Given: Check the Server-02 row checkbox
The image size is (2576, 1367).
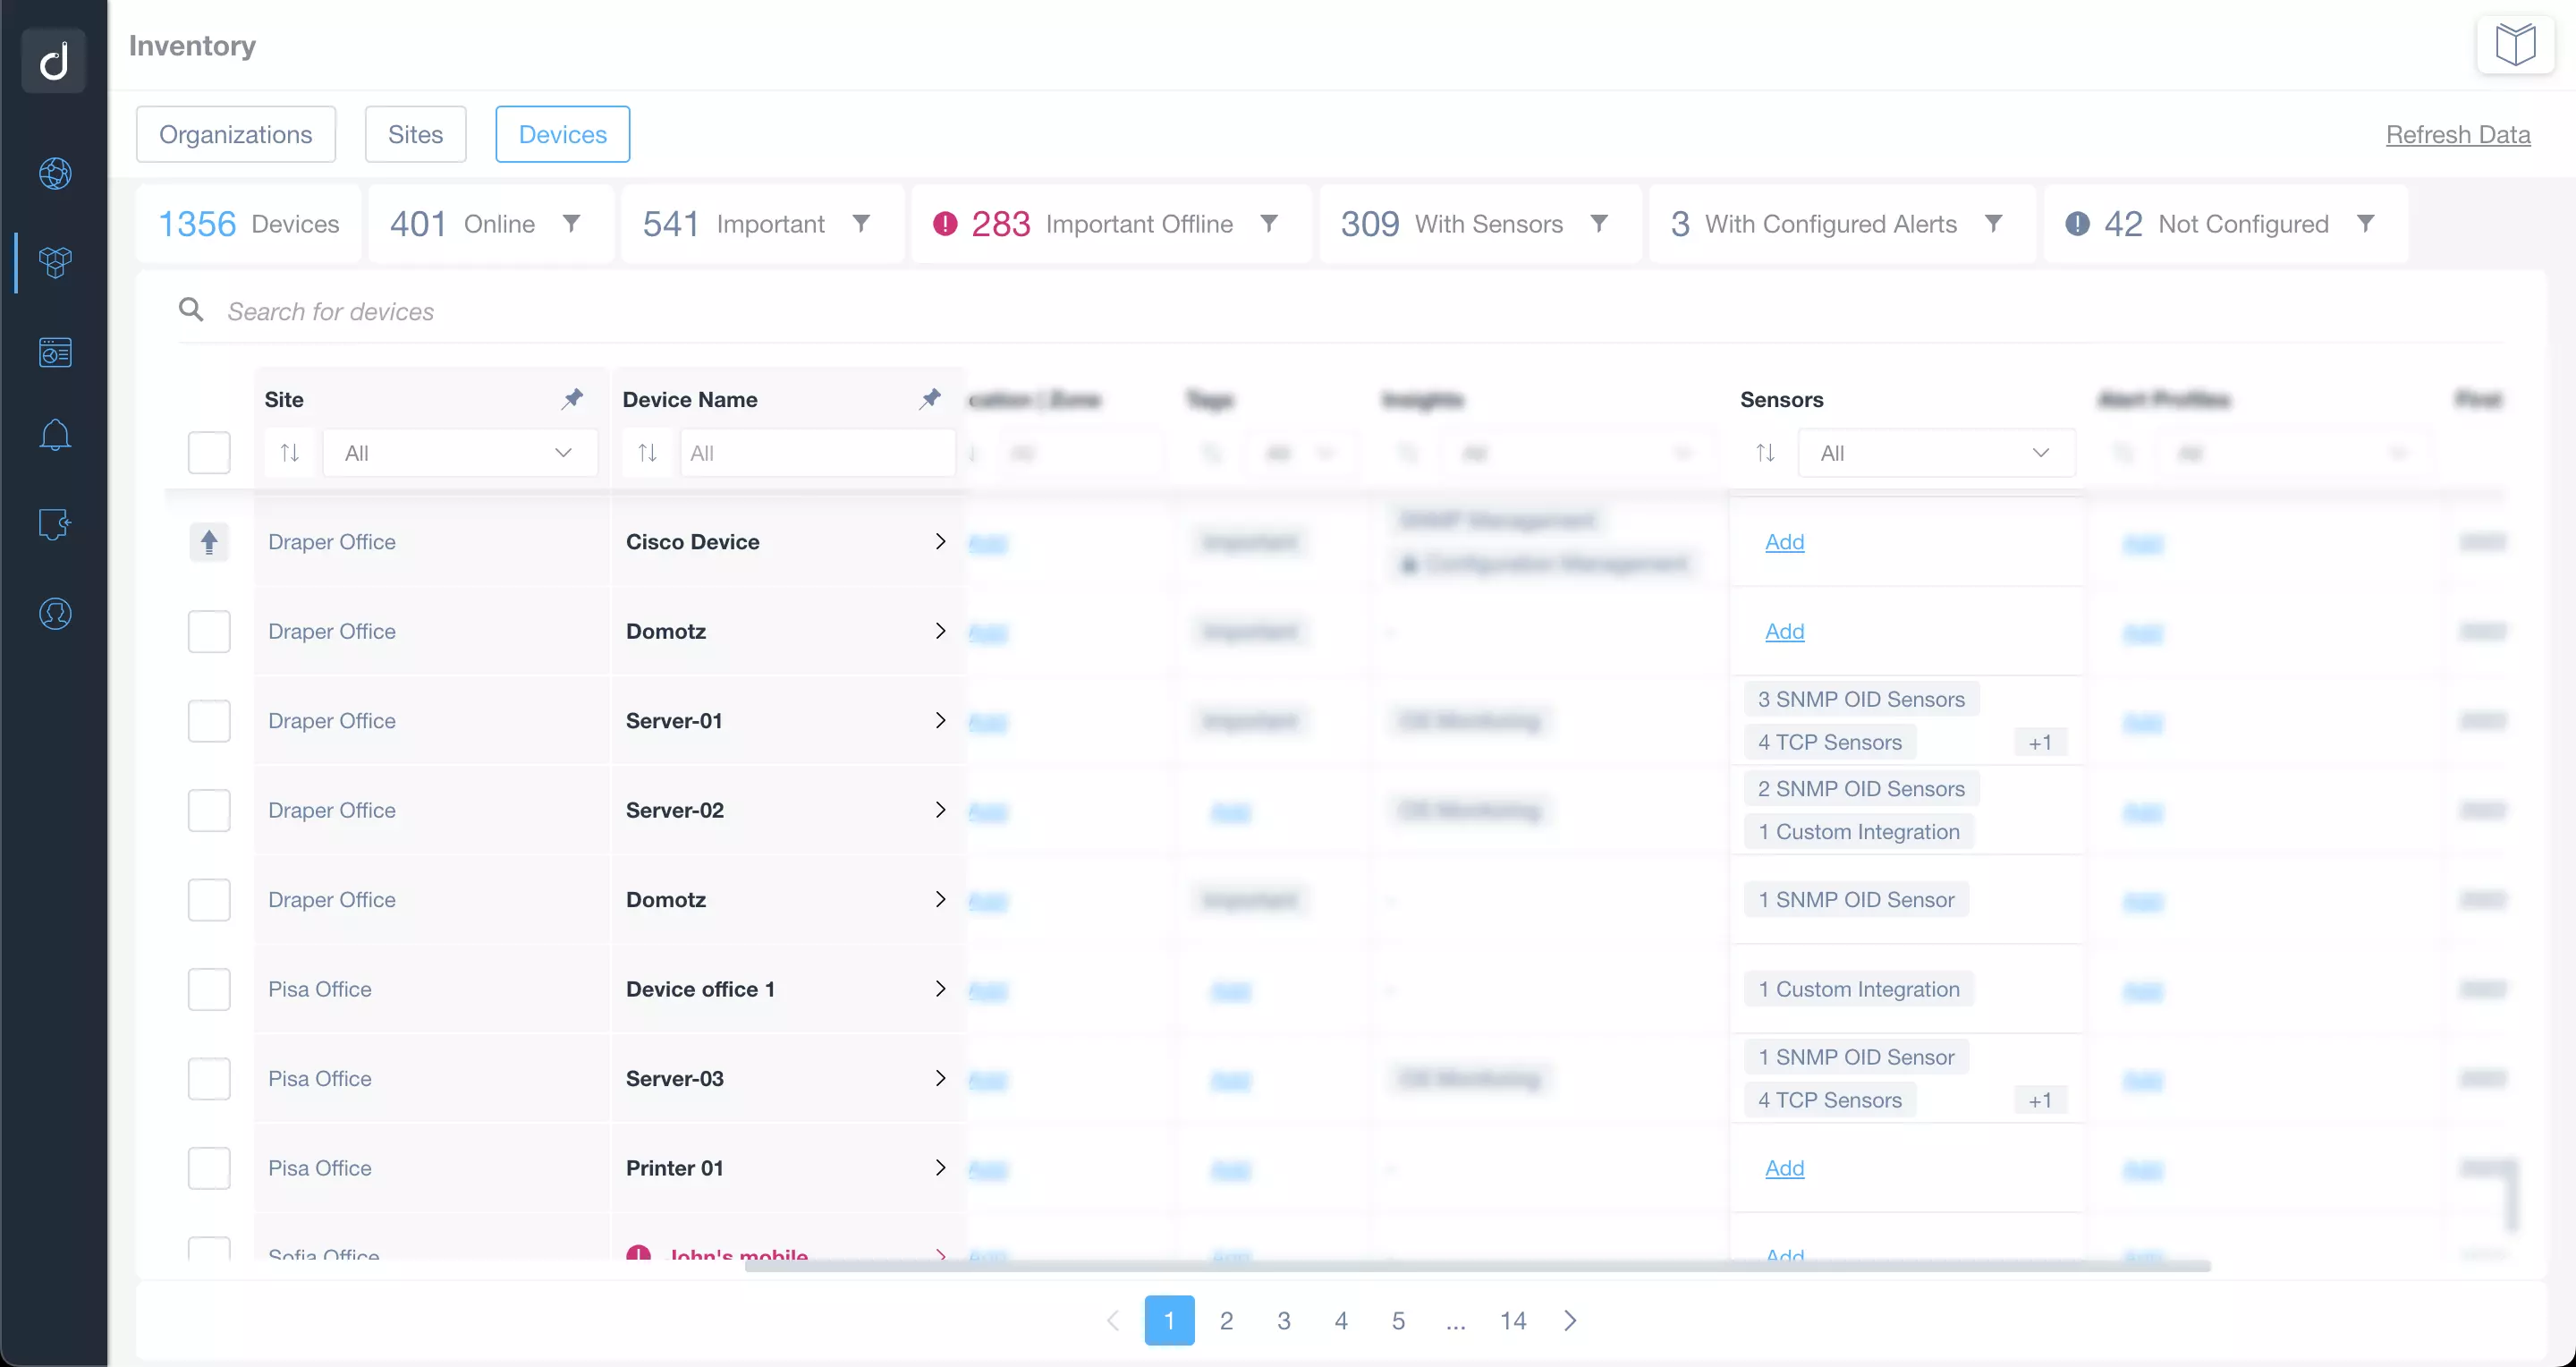Looking at the screenshot, I should click(209, 810).
